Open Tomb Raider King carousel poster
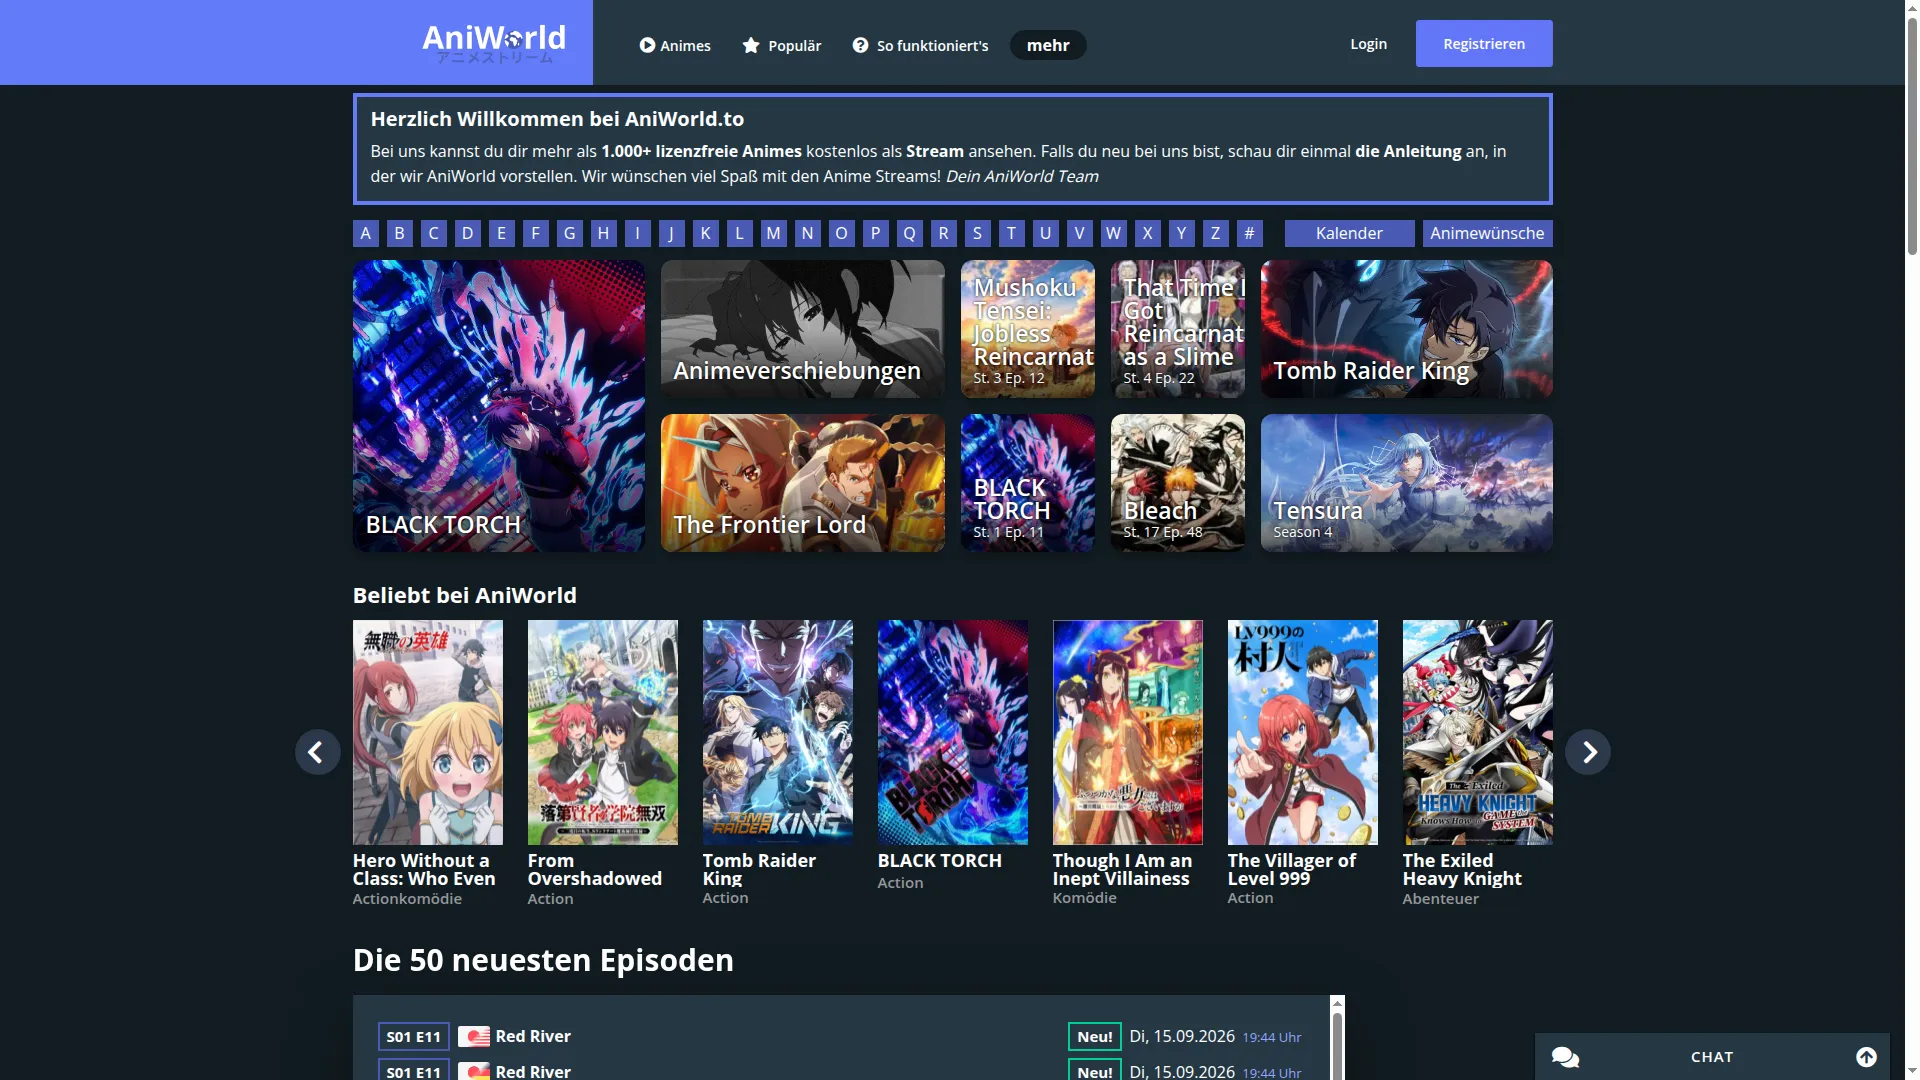 click(x=778, y=732)
